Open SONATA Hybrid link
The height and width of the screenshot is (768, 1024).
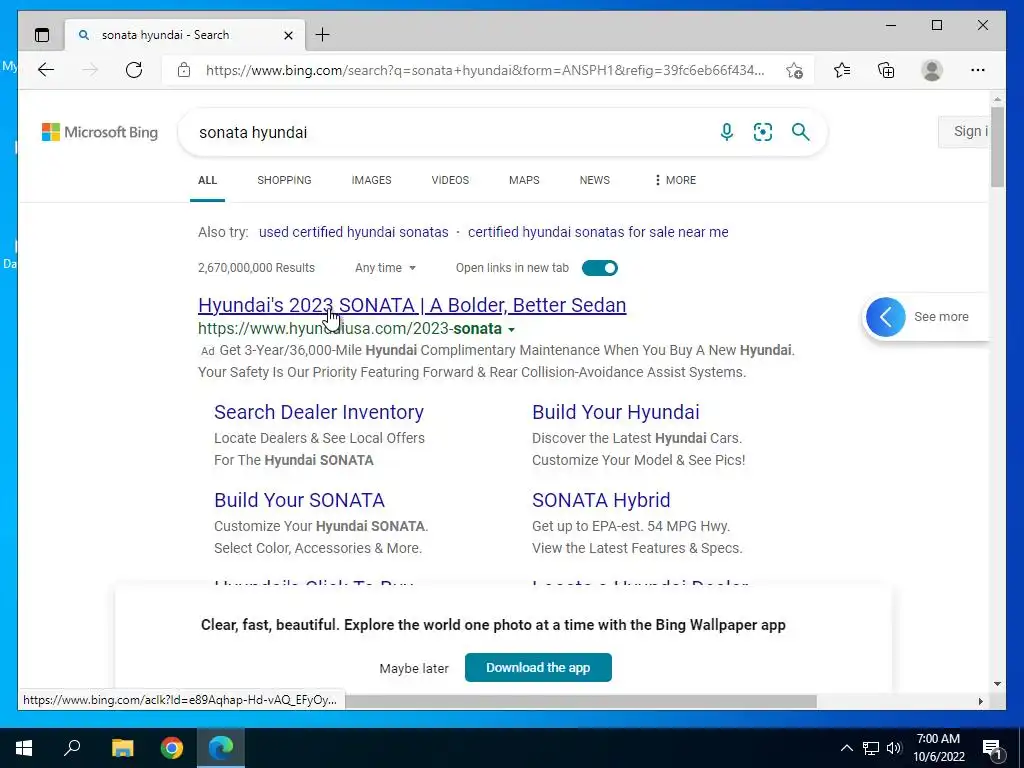[x=601, y=500]
